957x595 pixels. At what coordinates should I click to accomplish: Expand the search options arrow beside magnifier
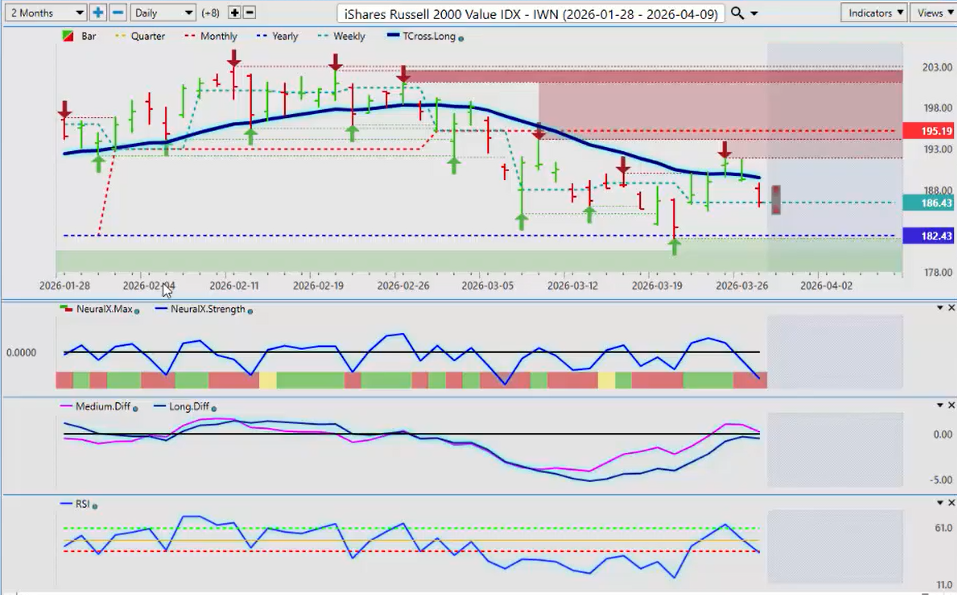coord(753,13)
